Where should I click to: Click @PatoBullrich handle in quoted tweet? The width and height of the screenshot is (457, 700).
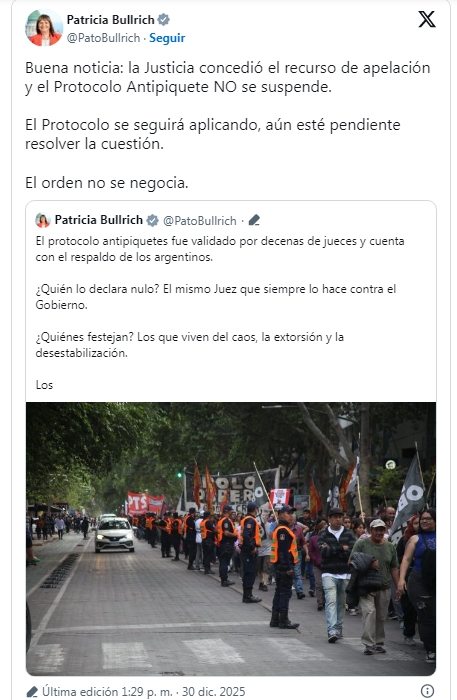(199, 221)
